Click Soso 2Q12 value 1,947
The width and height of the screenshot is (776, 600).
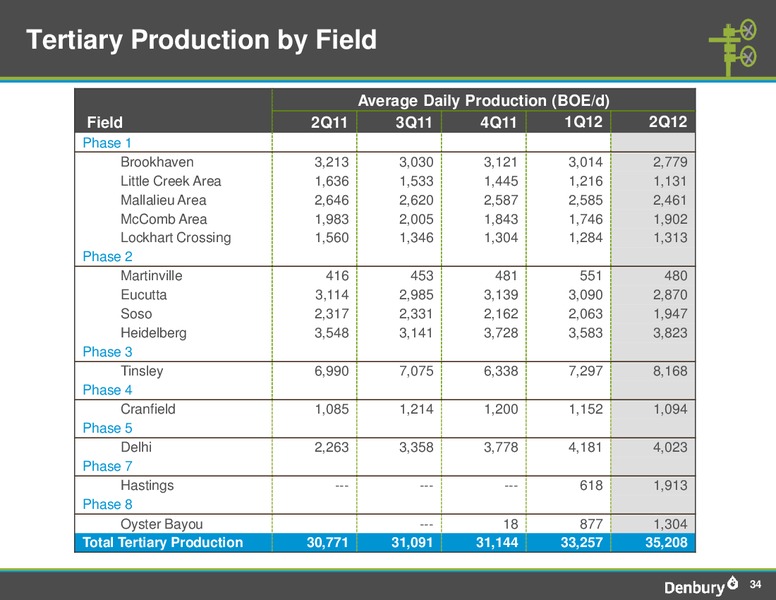point(670,314)
